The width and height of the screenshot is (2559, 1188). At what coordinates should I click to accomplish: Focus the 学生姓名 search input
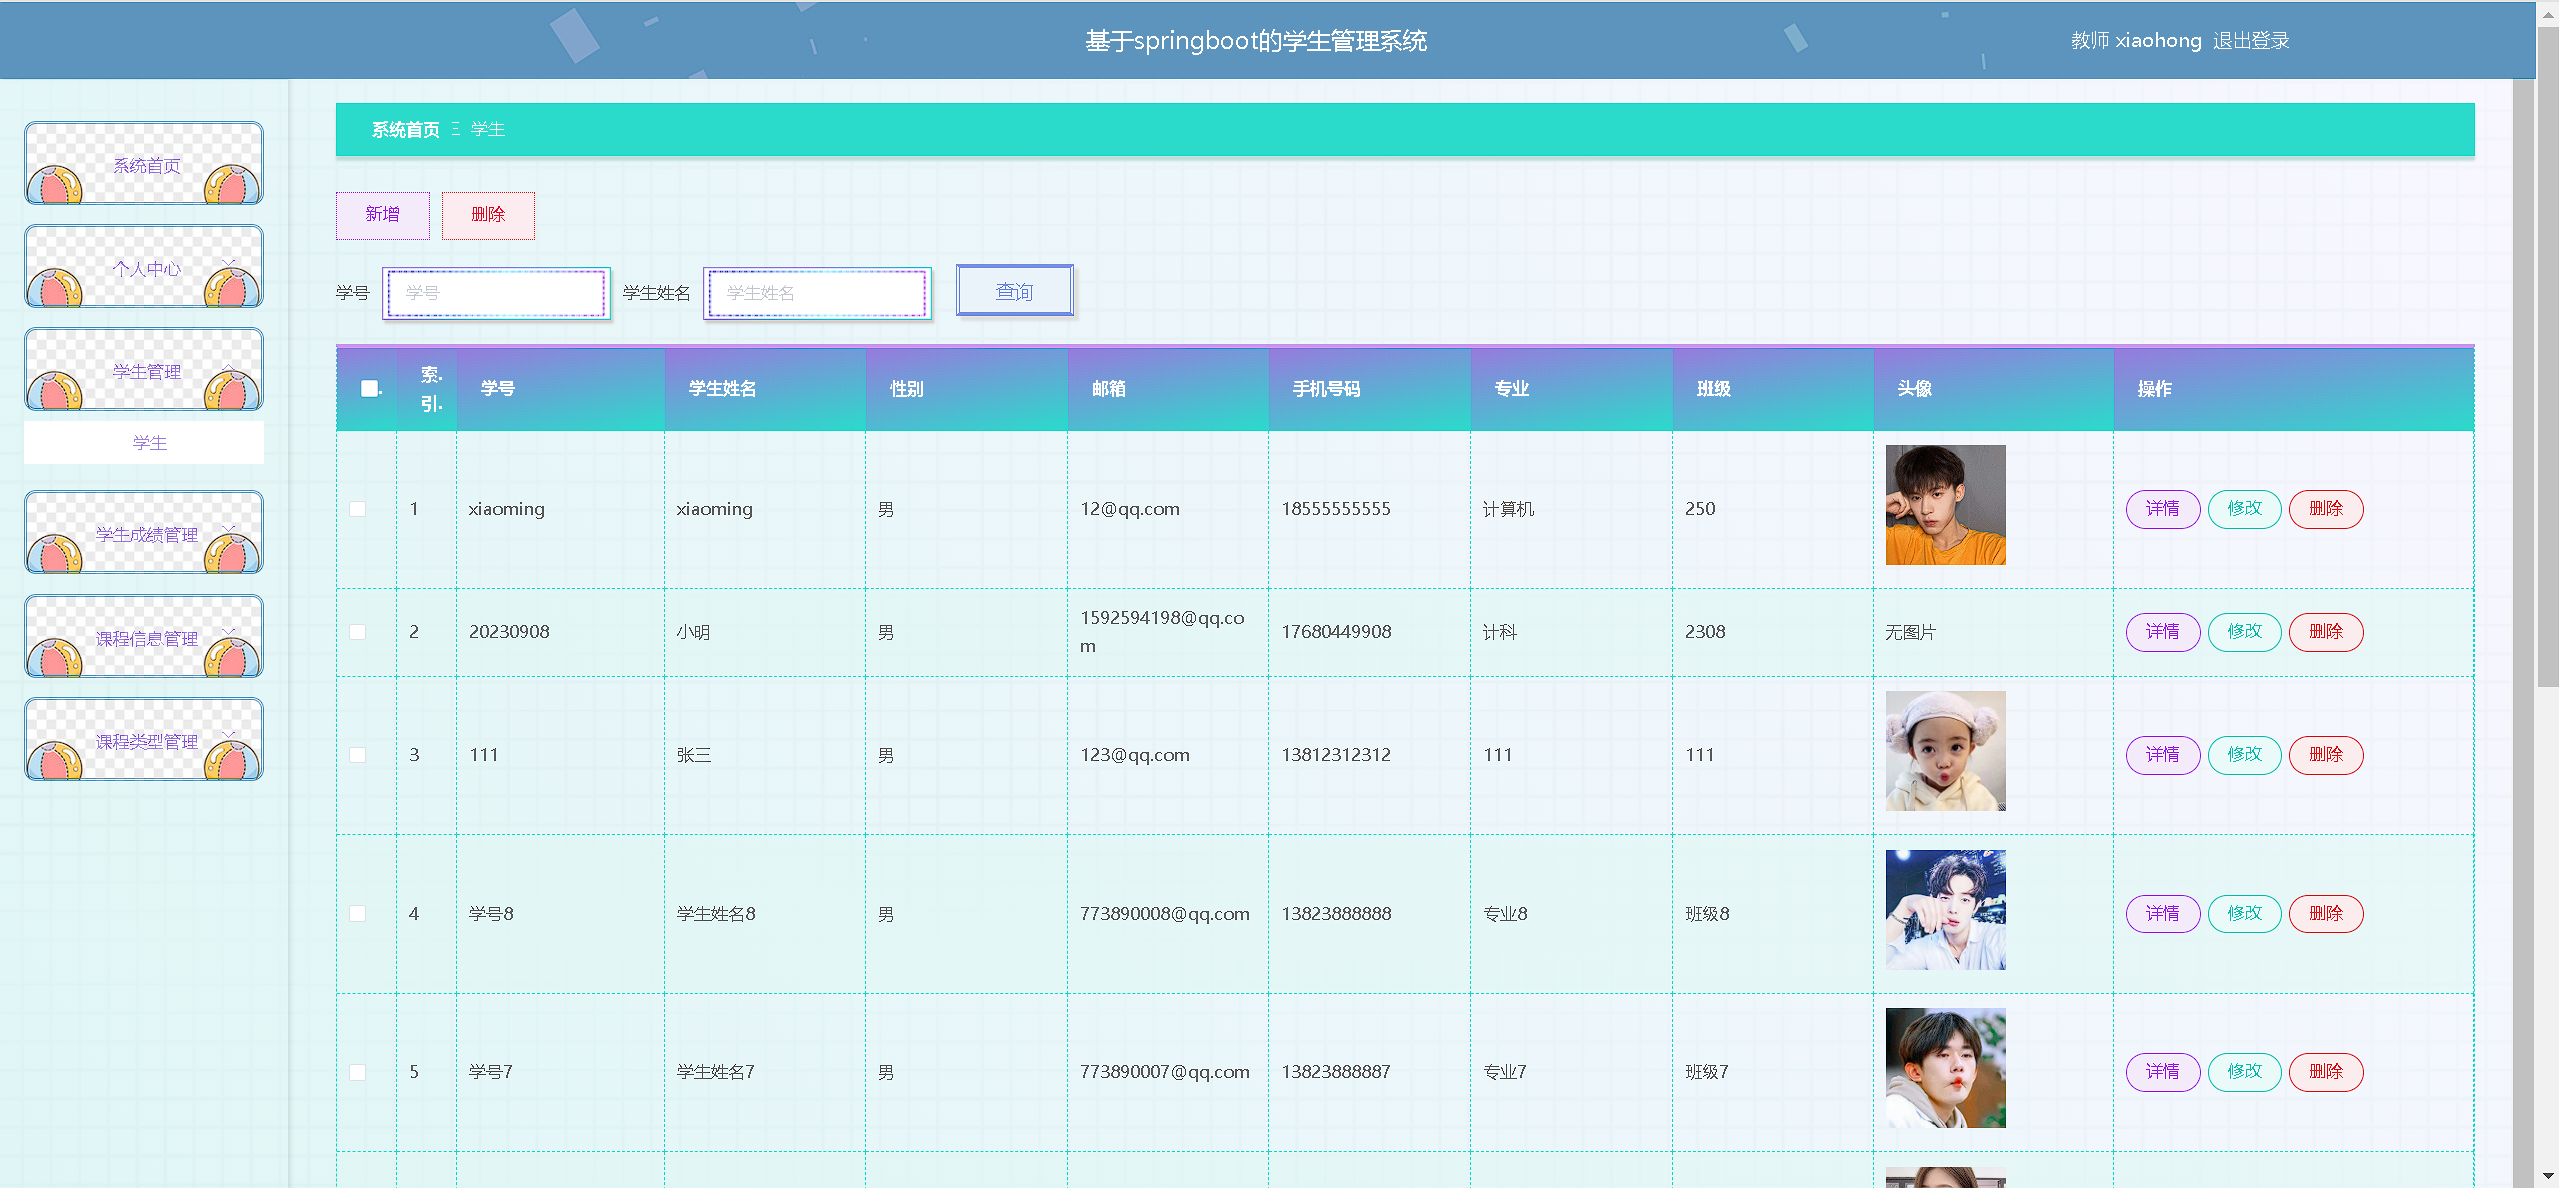point(817,293)
